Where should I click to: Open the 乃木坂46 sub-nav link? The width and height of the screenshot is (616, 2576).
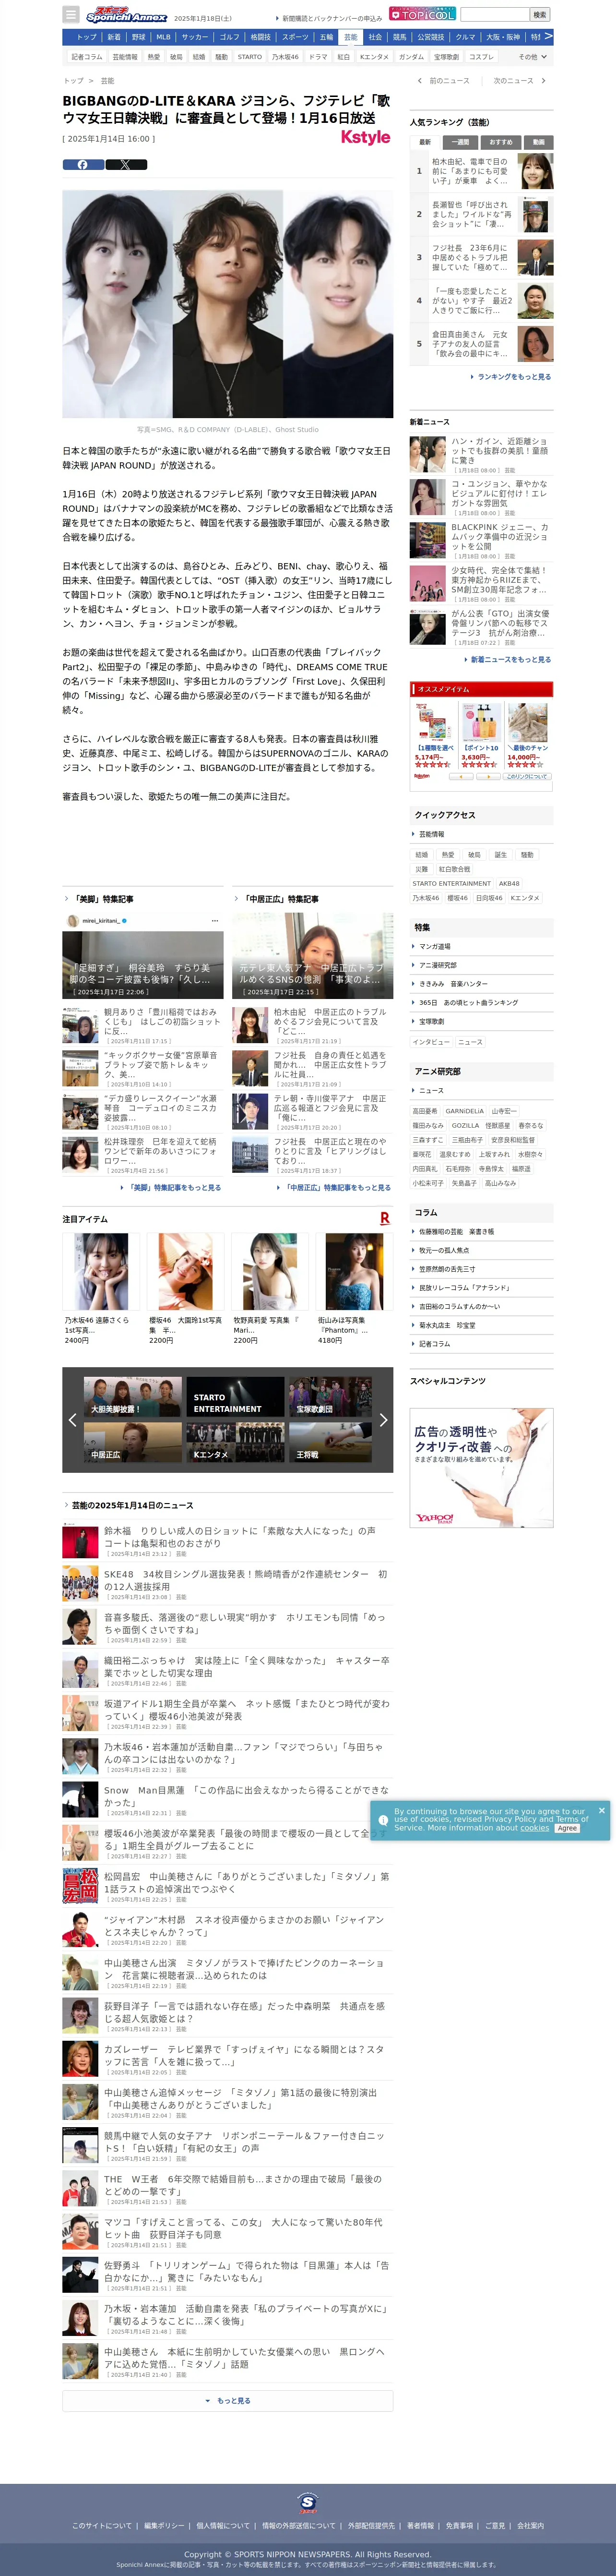285,57
